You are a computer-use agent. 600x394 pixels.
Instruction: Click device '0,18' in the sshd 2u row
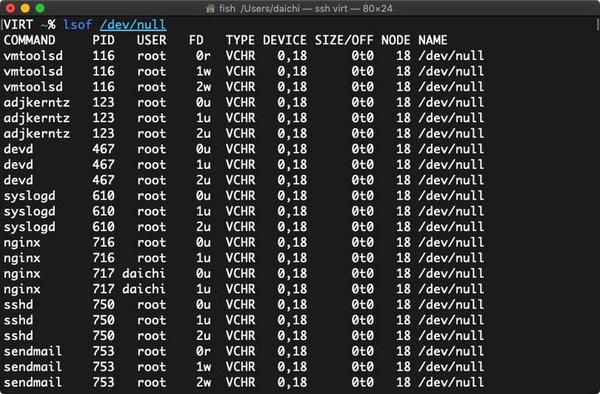point(292,336)
